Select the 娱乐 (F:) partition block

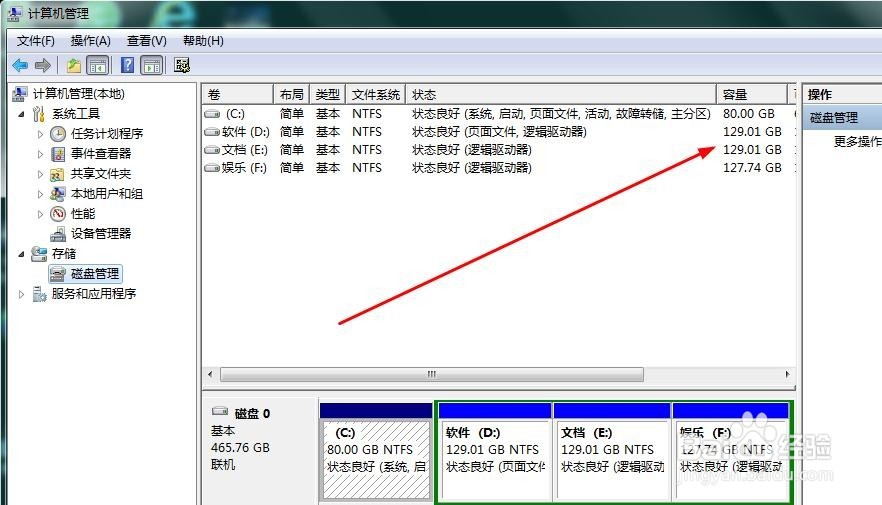click(731, 451)
